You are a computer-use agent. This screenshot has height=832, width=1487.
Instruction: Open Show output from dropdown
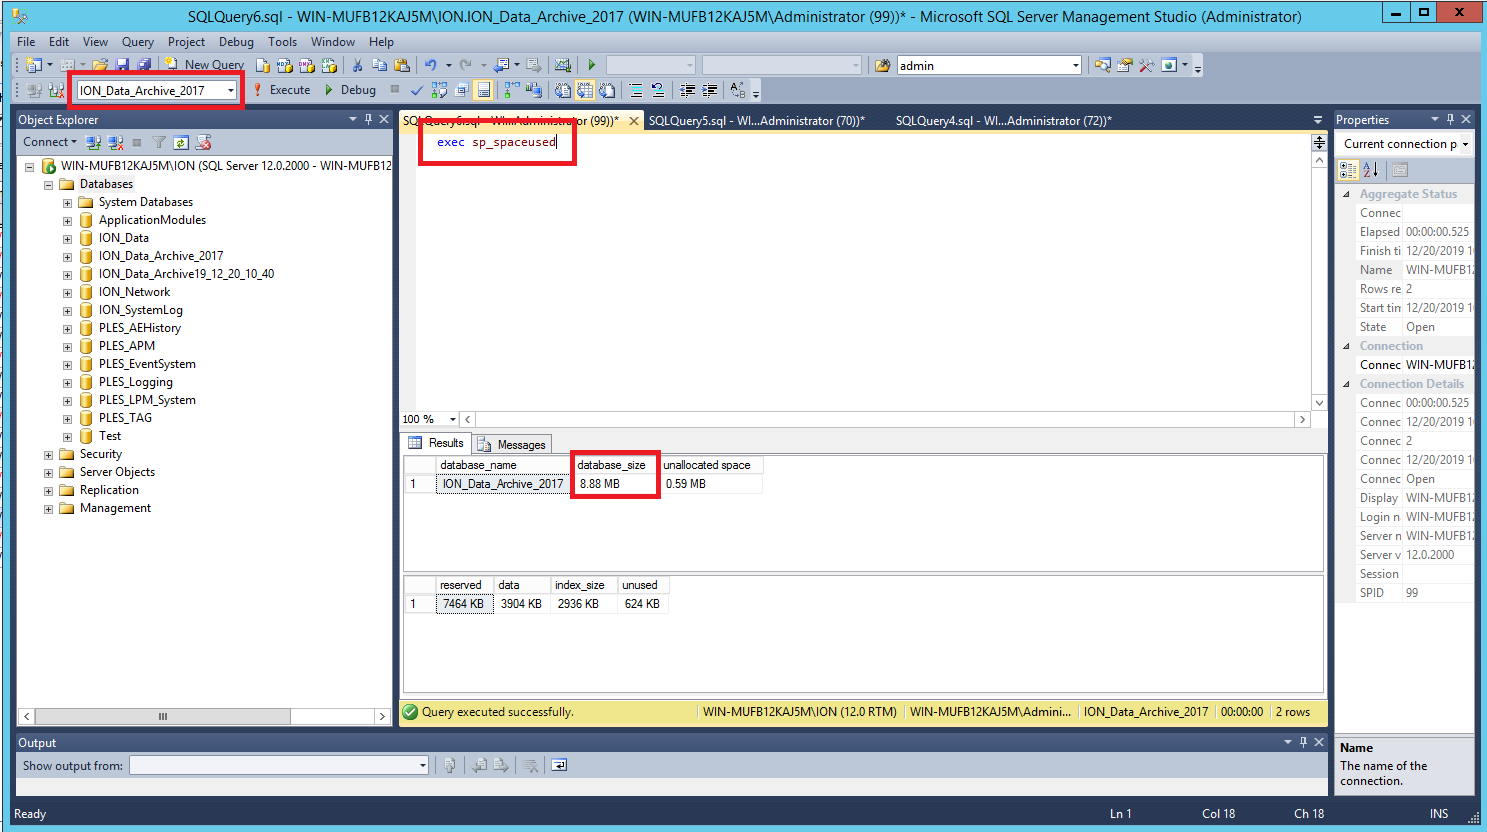(422, 765)
